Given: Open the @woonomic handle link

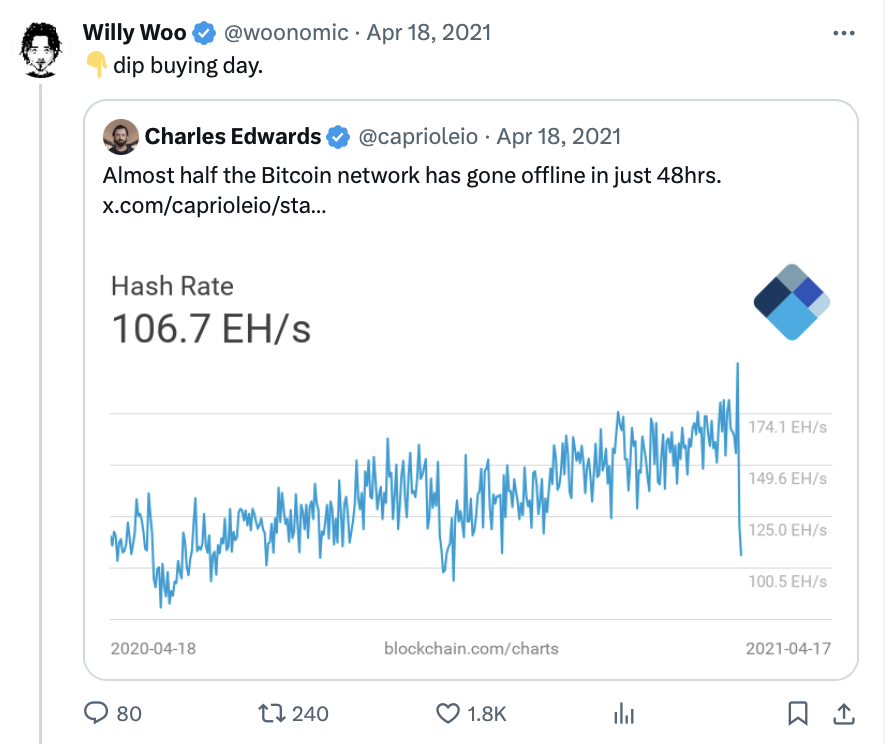Looking at the screenshot, I should (x=286, y=33).
